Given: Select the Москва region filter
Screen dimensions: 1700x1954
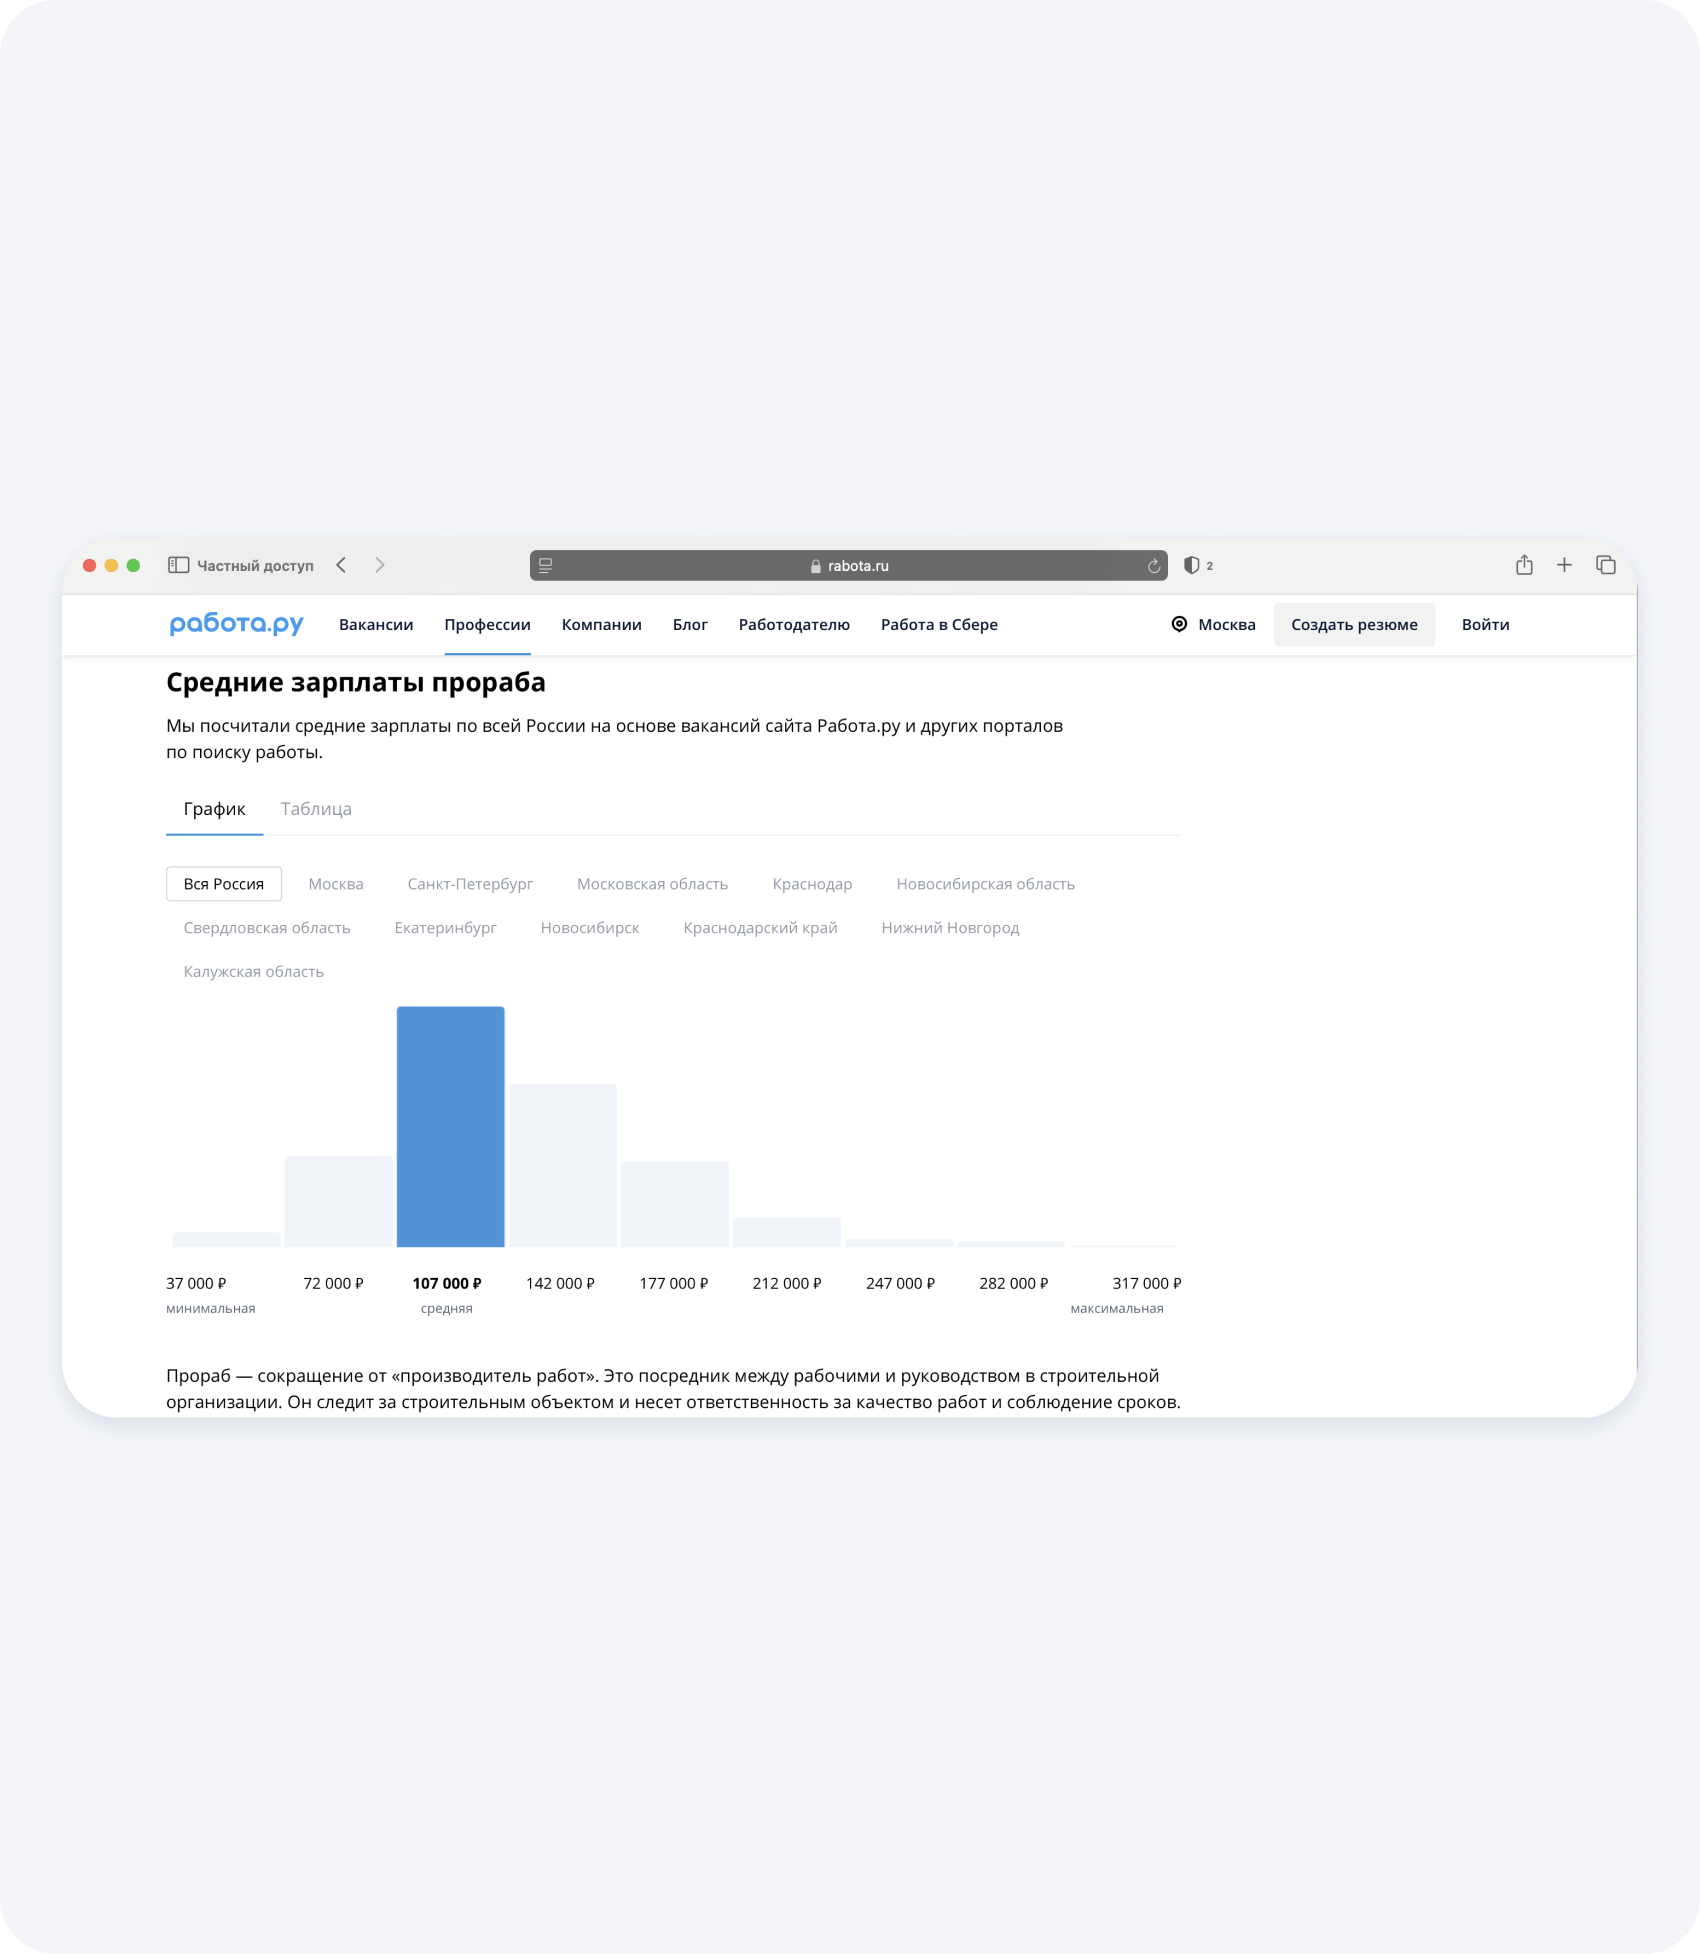Looking at the screenshot, I should click(335, 884).
